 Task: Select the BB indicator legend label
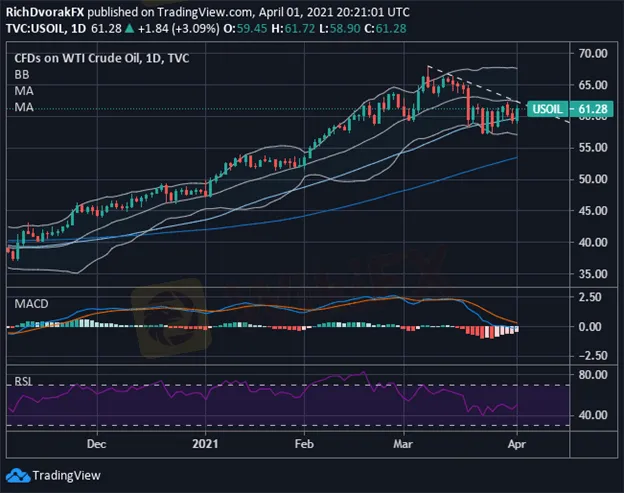[21, 74]
